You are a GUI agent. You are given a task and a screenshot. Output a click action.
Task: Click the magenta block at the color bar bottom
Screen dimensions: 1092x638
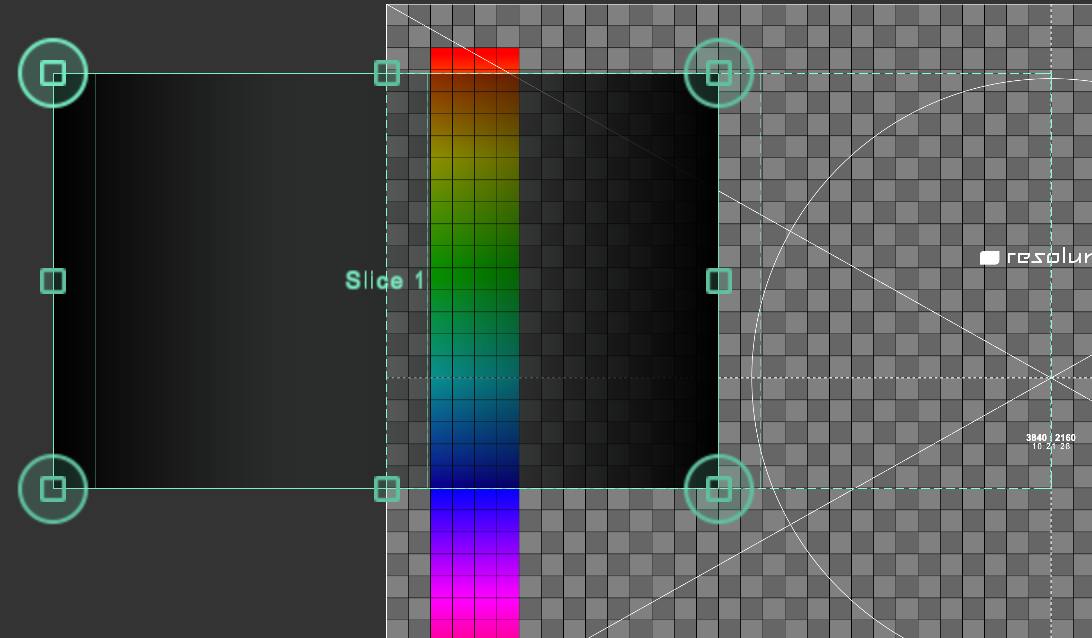coord(475,615)
